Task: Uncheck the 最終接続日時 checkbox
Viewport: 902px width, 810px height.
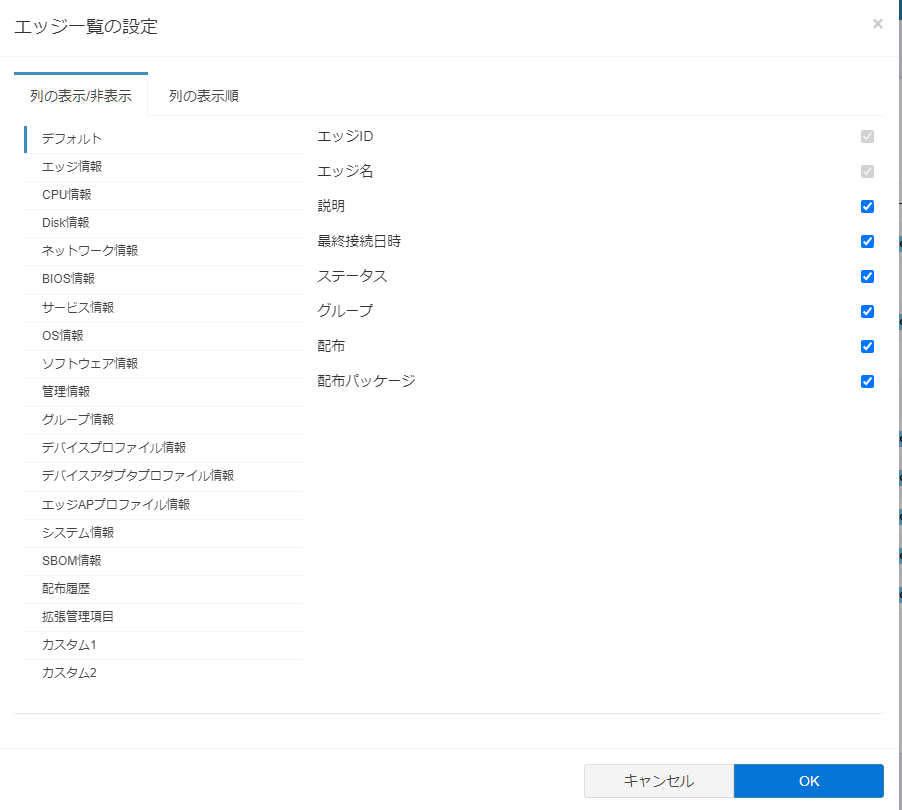Action: [x=866, y=241]
